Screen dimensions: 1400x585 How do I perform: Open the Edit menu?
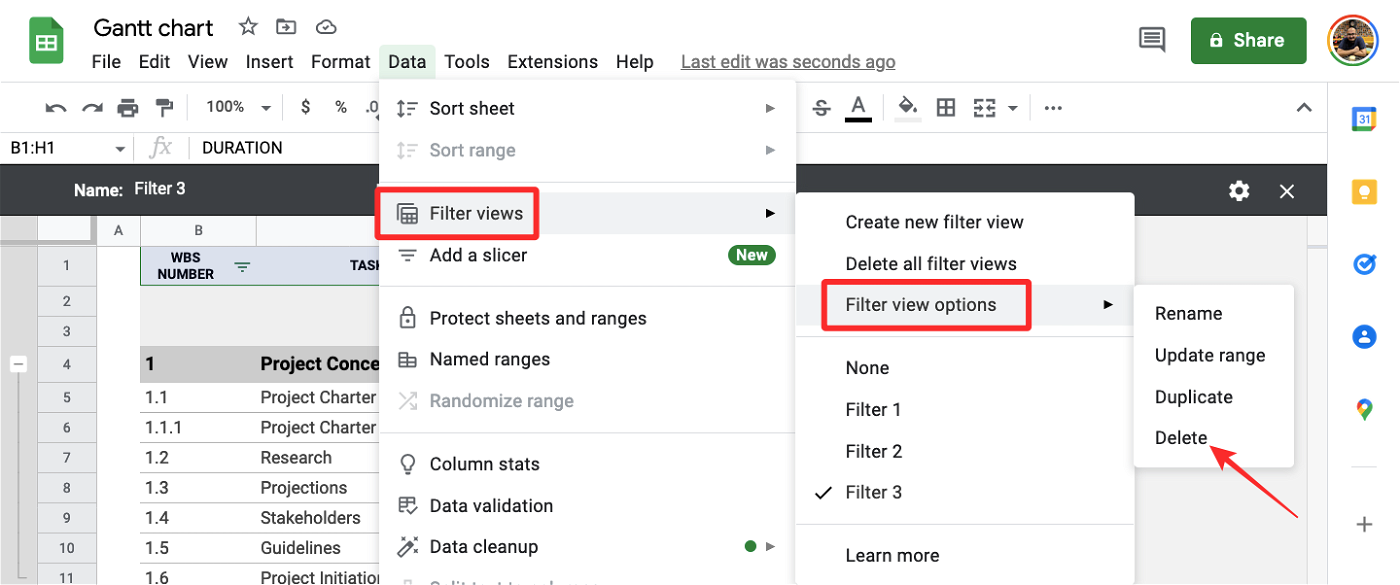154,62
